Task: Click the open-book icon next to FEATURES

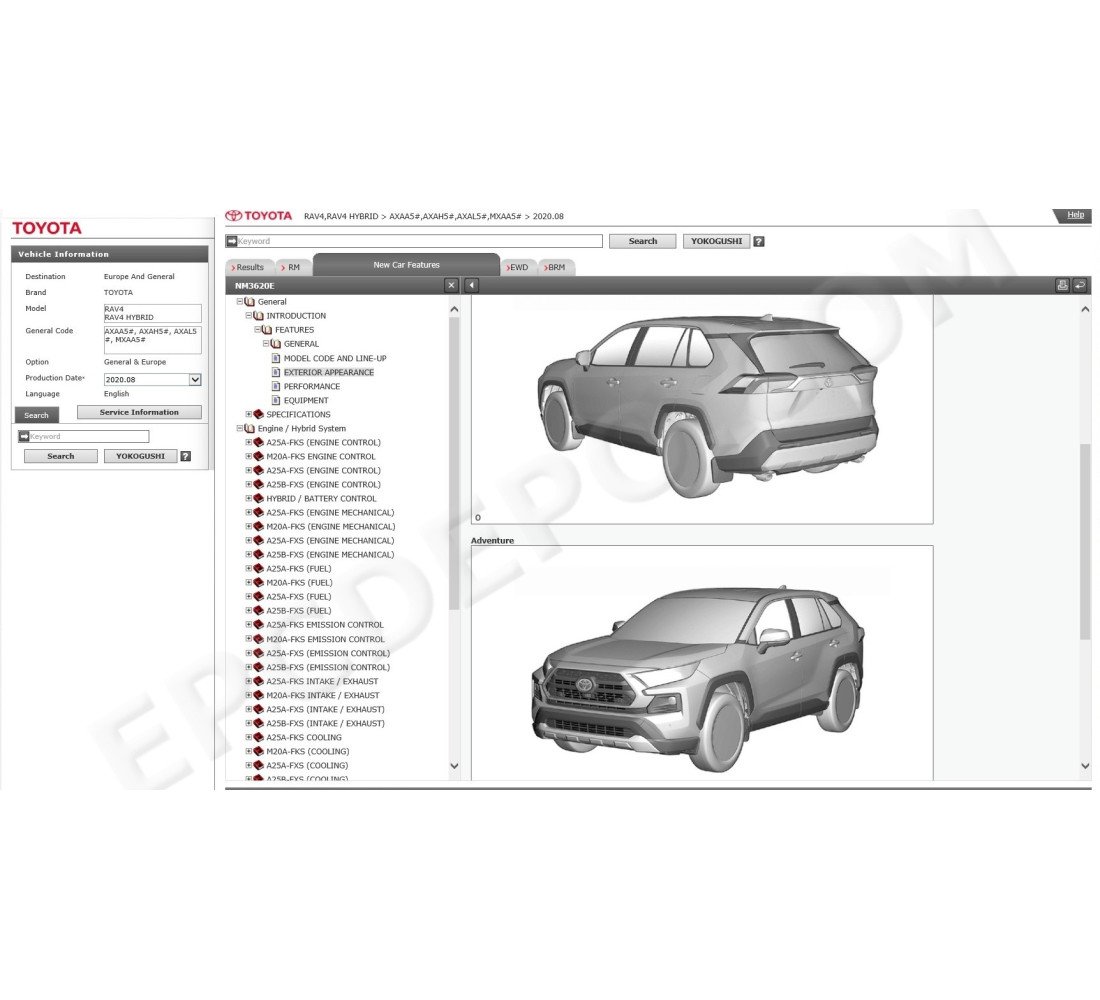Action: 267,330
